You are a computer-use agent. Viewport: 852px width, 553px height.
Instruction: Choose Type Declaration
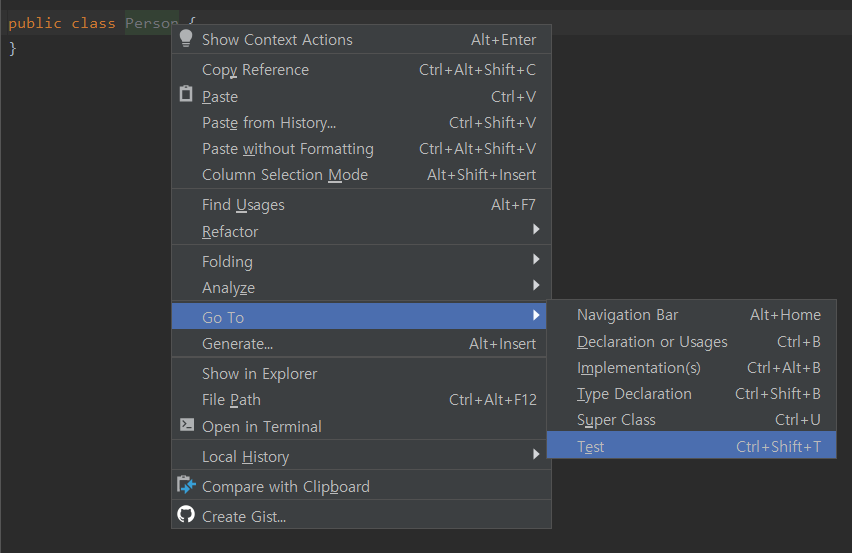[691, 394]
